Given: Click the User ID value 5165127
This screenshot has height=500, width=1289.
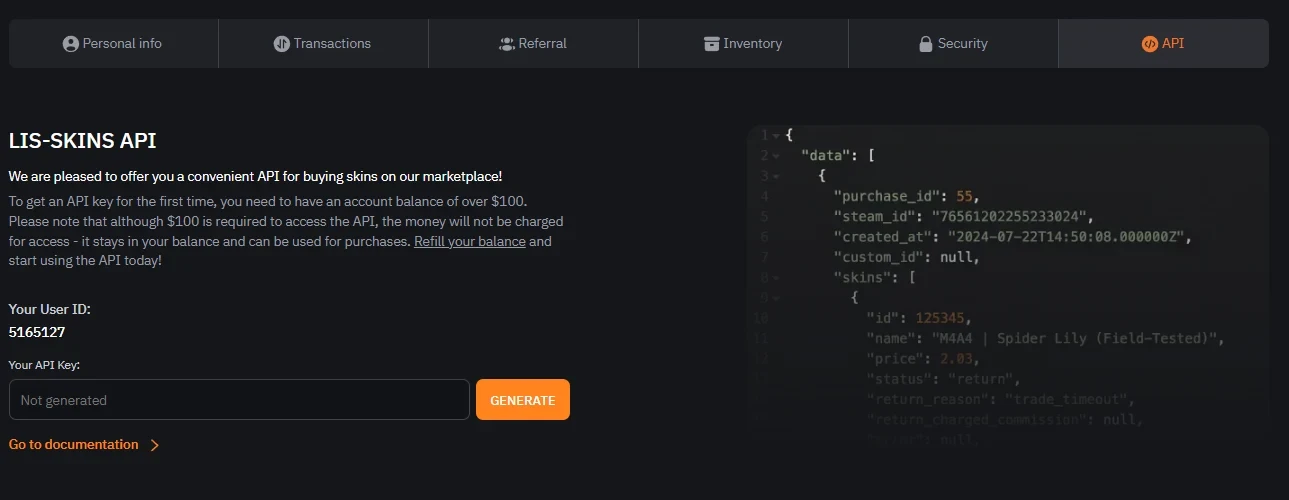Looking at the screenshot, I should point(37,332).
